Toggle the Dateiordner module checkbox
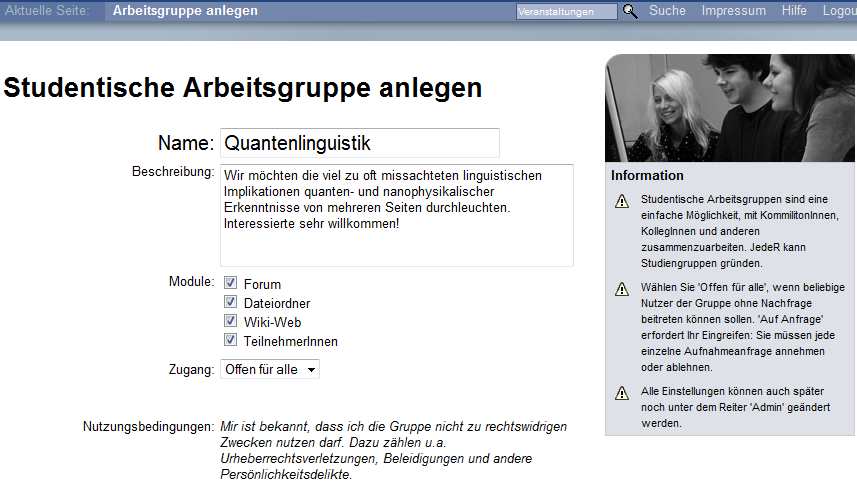This screenshot has height=487, width=857. (x=230, y=302)
